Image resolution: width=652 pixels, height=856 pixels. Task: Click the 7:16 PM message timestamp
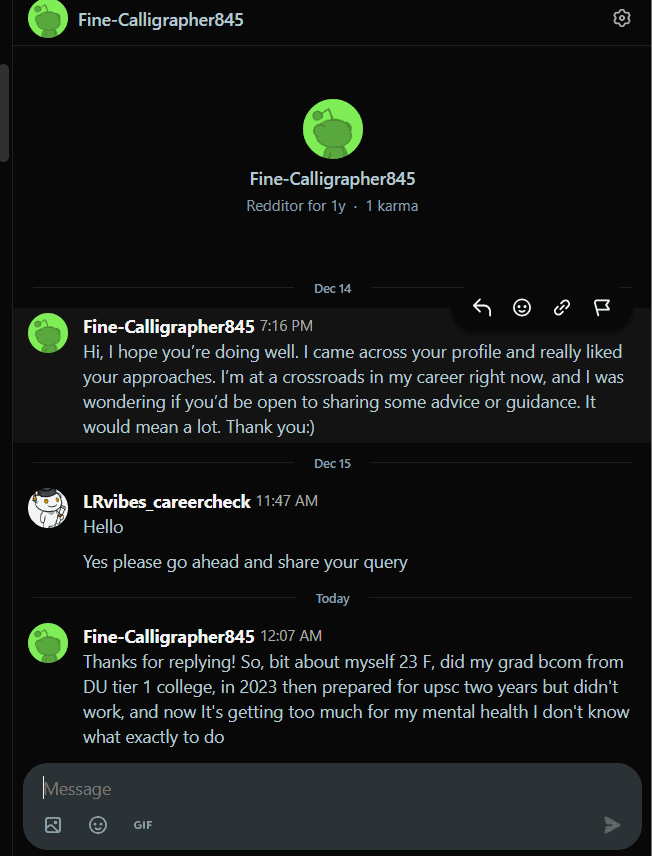tap(286, 326)
